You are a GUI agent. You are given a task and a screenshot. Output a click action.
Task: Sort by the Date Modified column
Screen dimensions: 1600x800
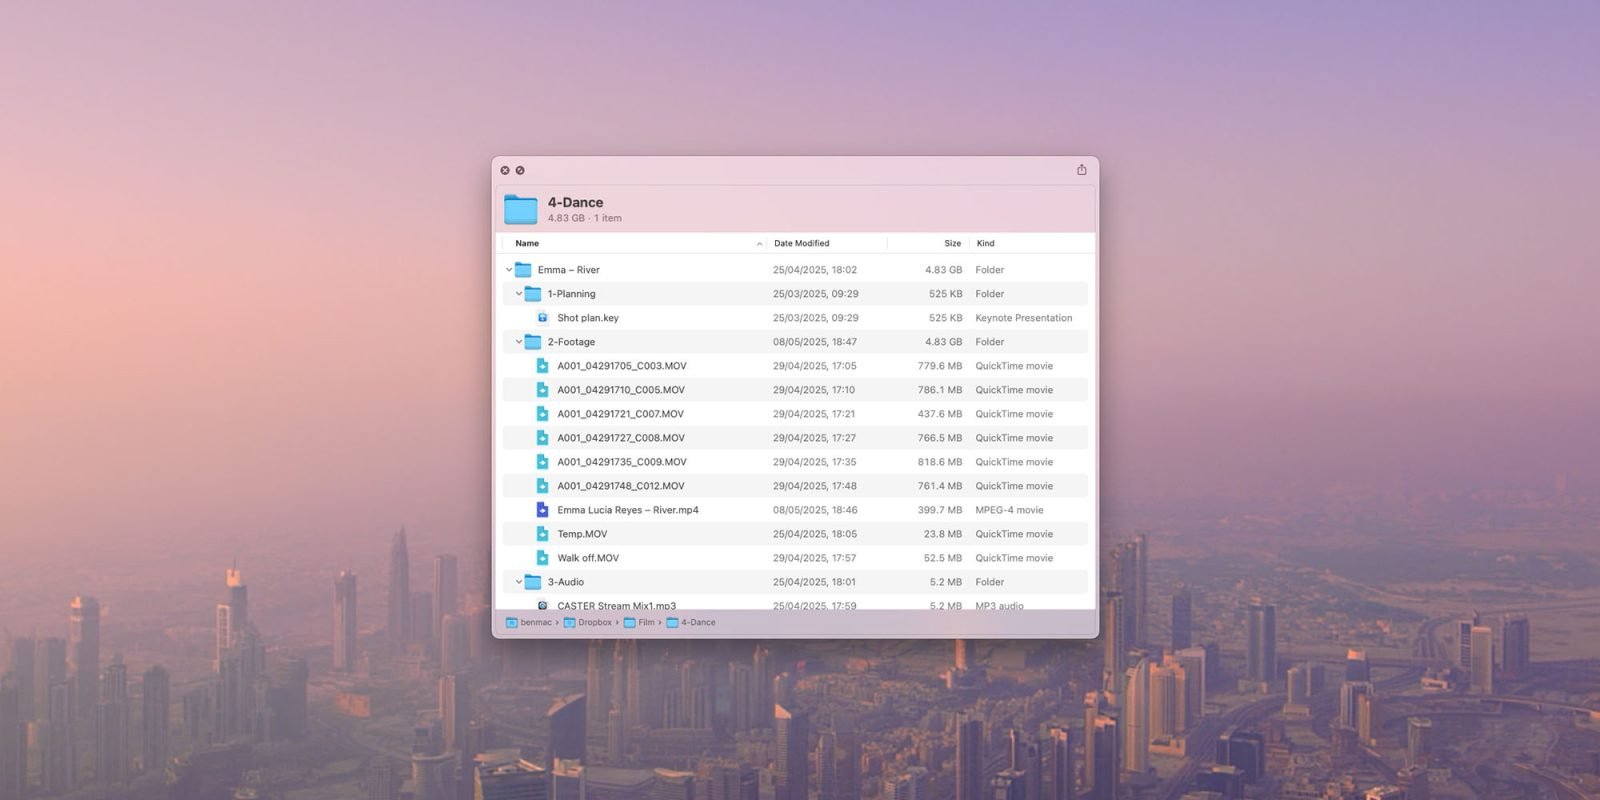click(801, 243)
